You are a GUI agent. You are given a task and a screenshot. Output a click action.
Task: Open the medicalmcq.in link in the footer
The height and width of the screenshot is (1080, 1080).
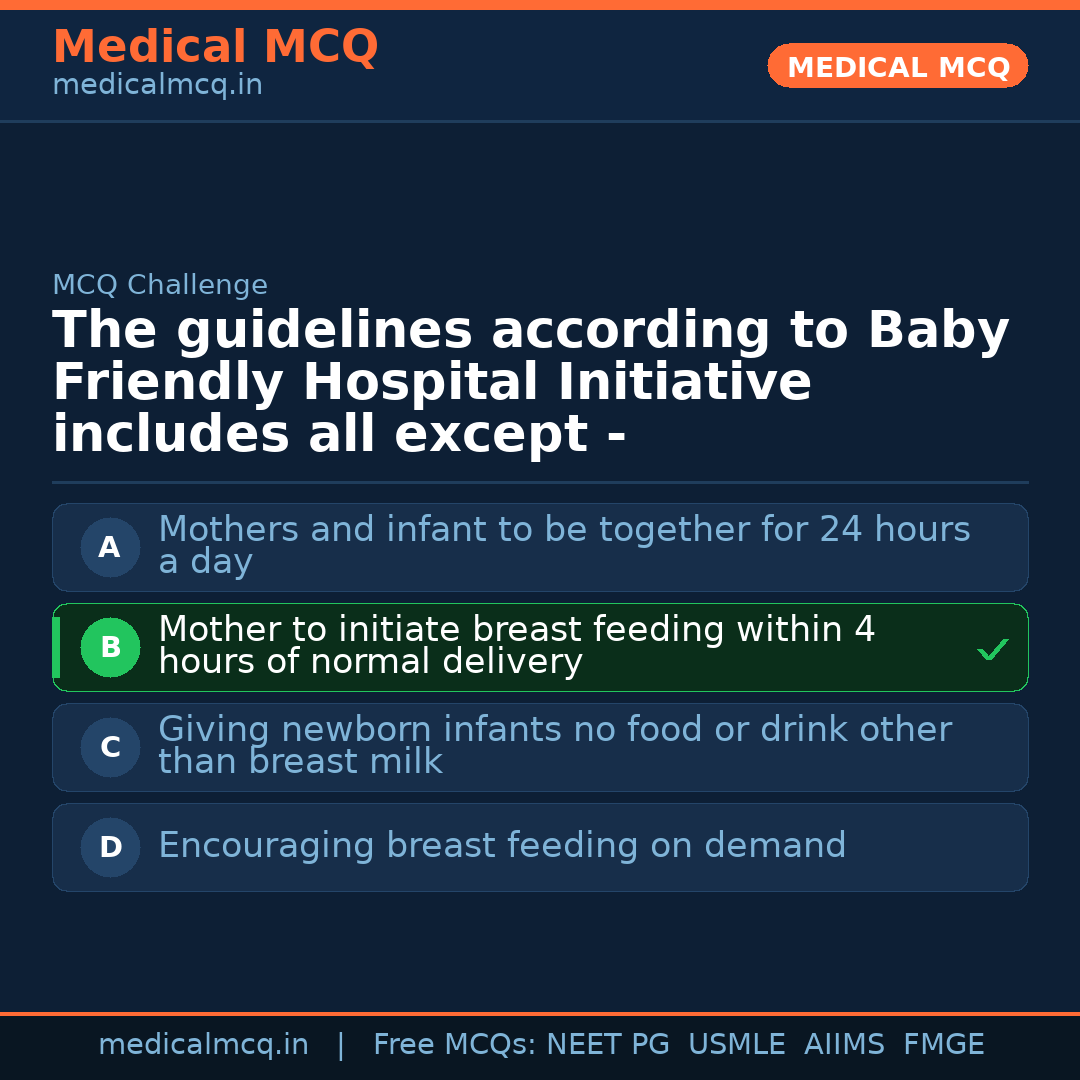[203, 1045]
